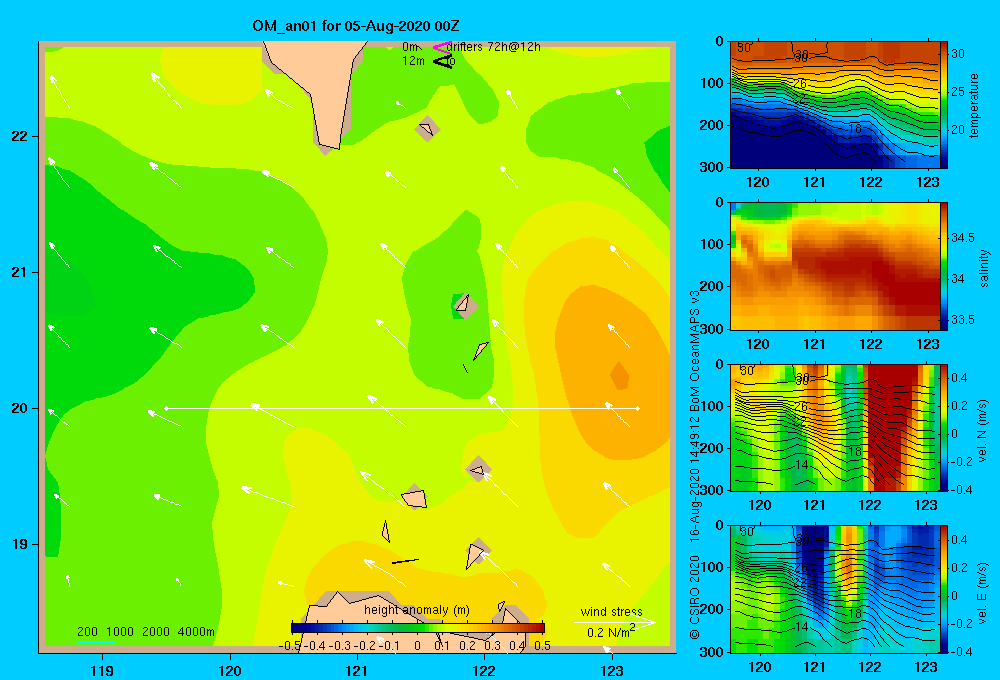The height and width of the screenshot is (680, 1000).
Task: Click the '200' depth contour legend text
Action: pos(87,632)
